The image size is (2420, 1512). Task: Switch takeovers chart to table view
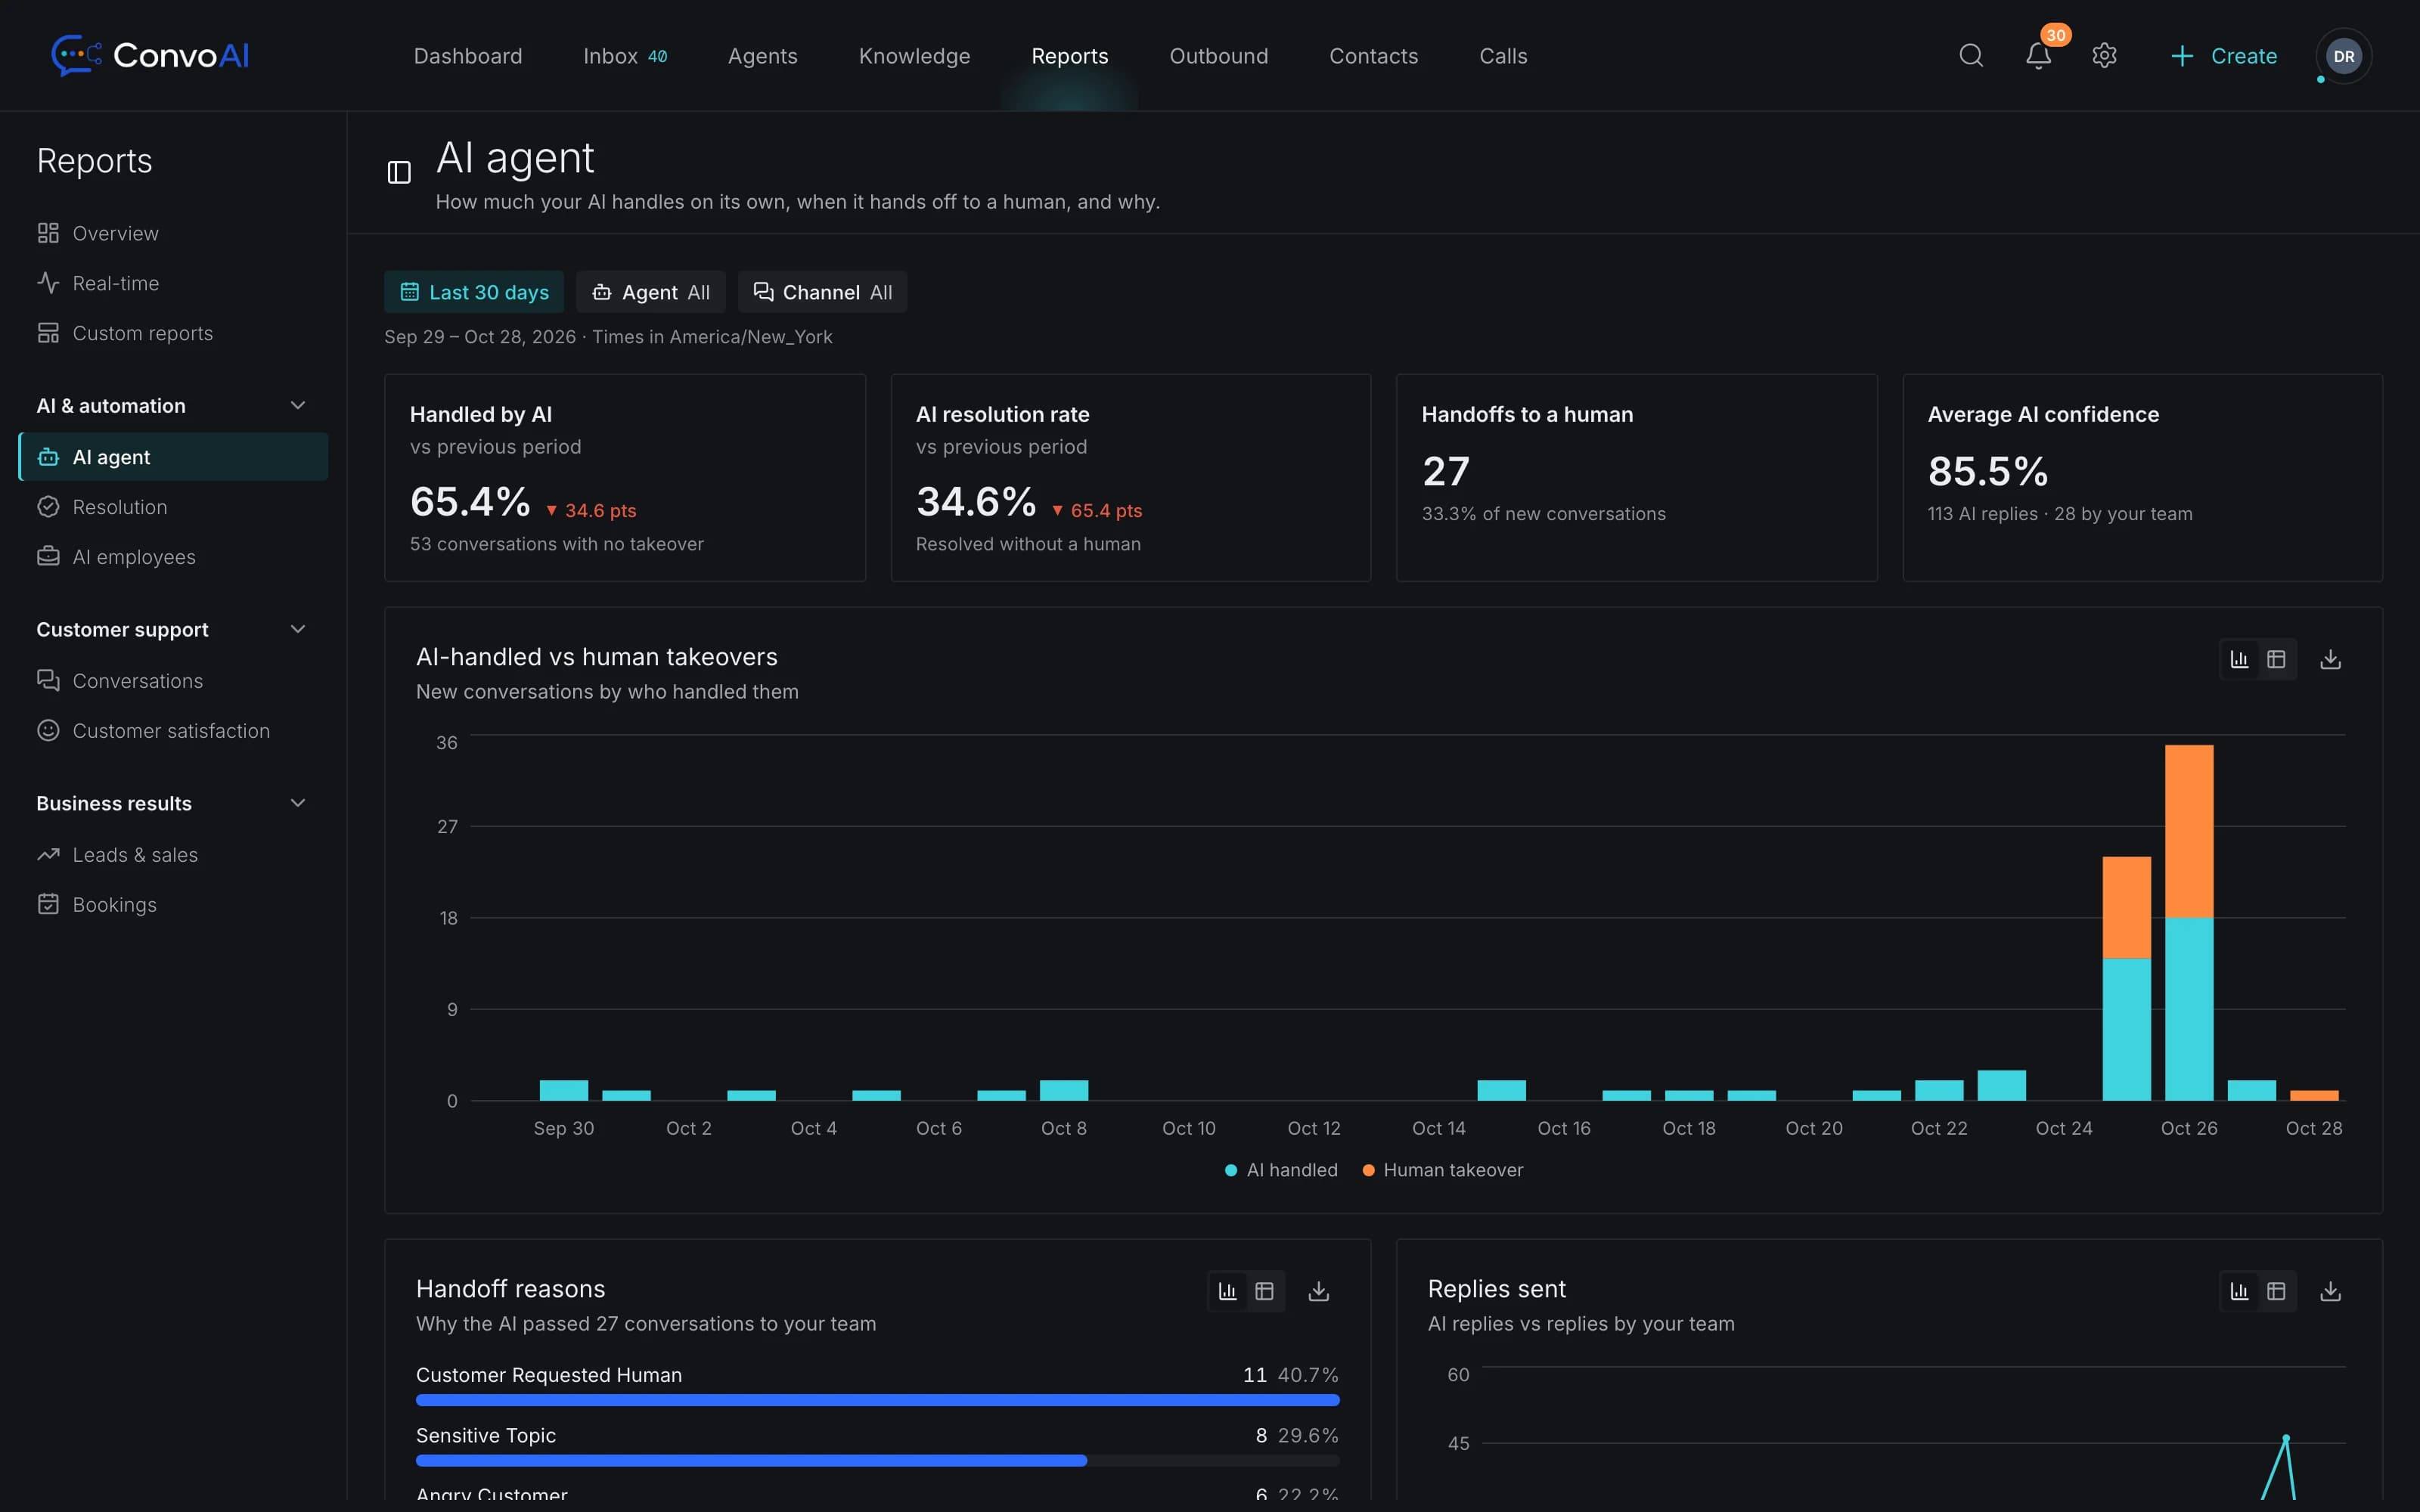tap(2276, 659)
